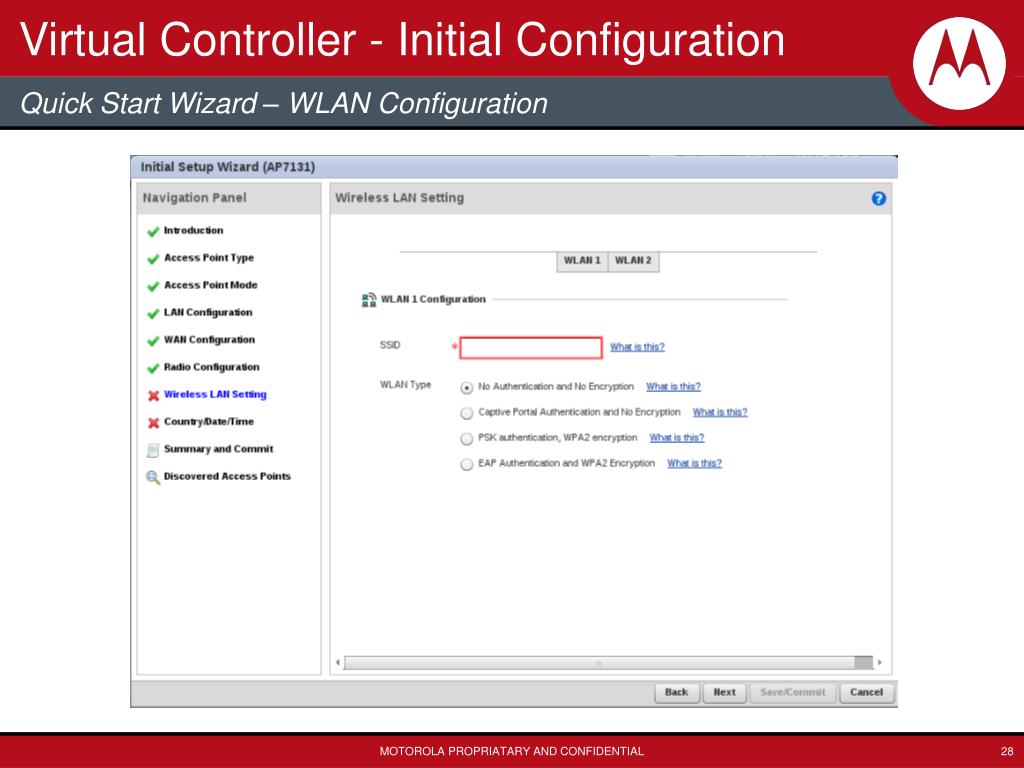1024x768 pixels.
Task: Open the WAN Configuration step
Action: tap(209, 340)
